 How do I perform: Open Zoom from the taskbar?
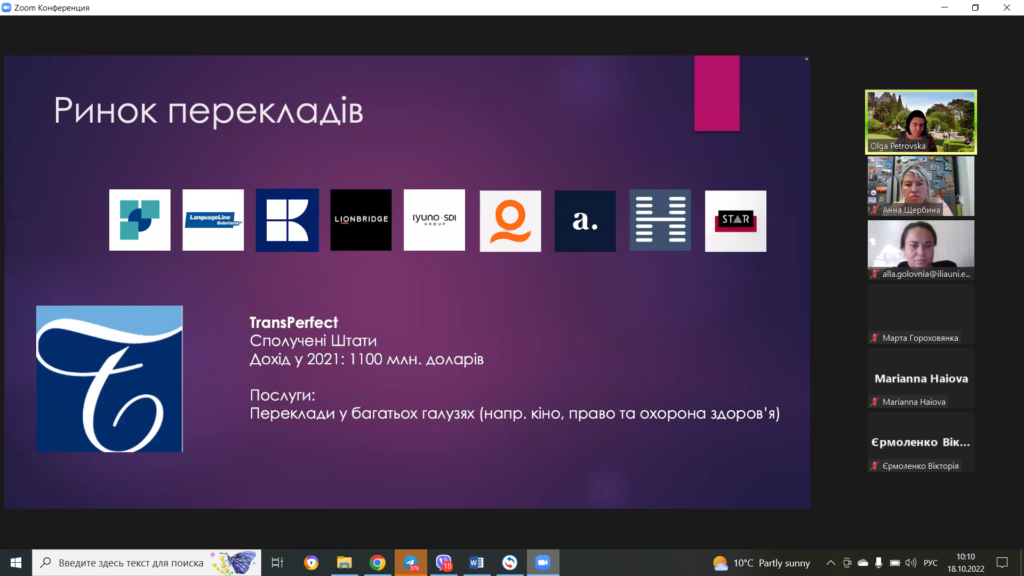pyautogui.click(x=542, y=563)
